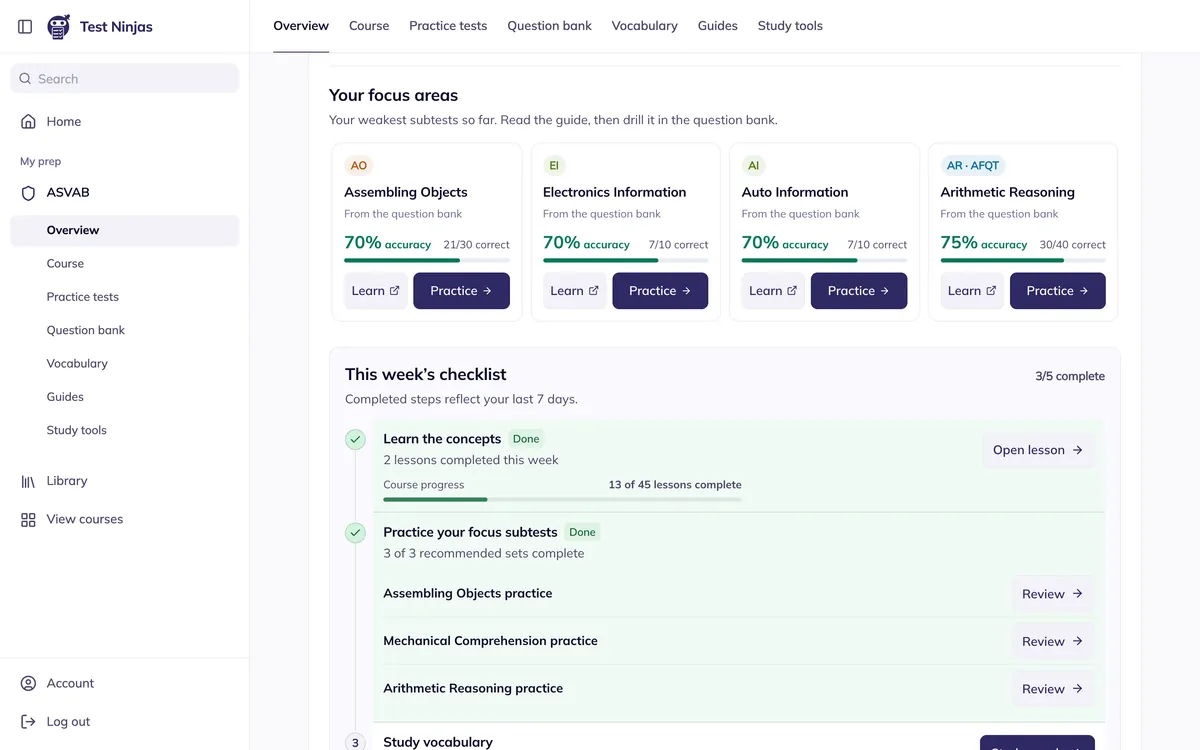Screen dimensions: 1200x750
Task: Click the Course progress bar
Action: [x=562, y=499]
